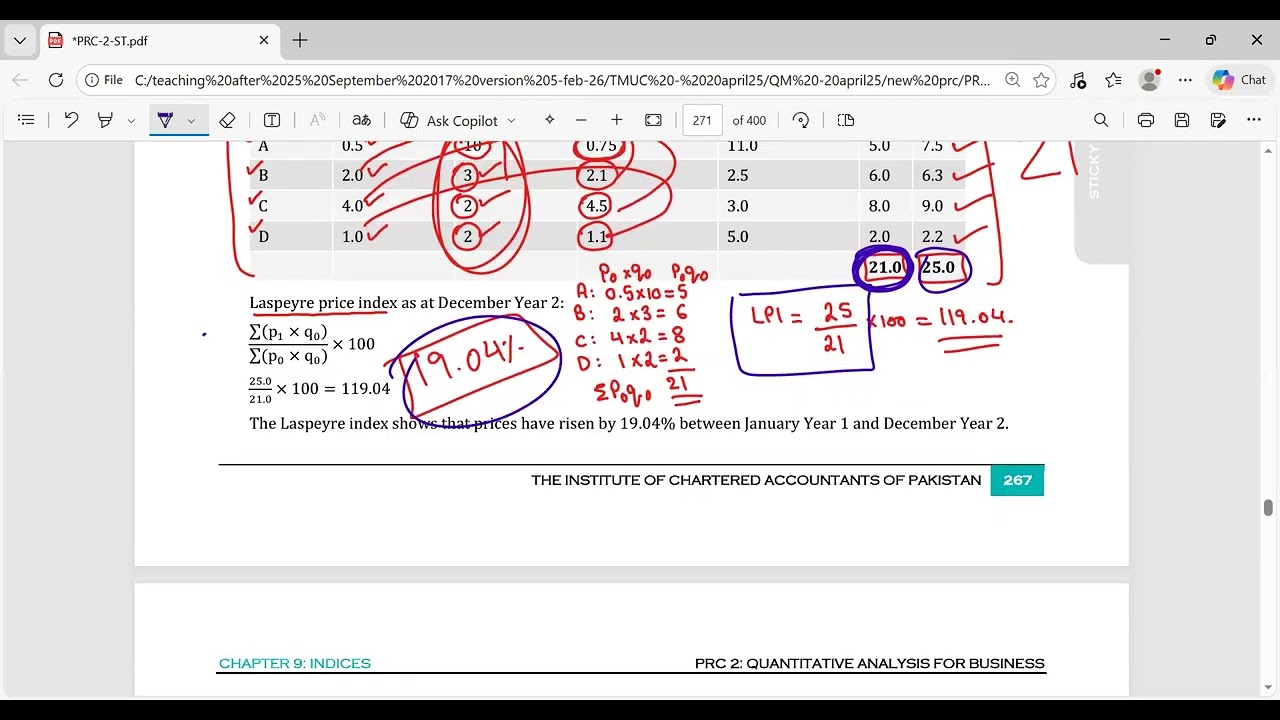The height and width of the screenshot is (720, 1280).
Task: Print the PDF document
Action: coord(1146,120)
